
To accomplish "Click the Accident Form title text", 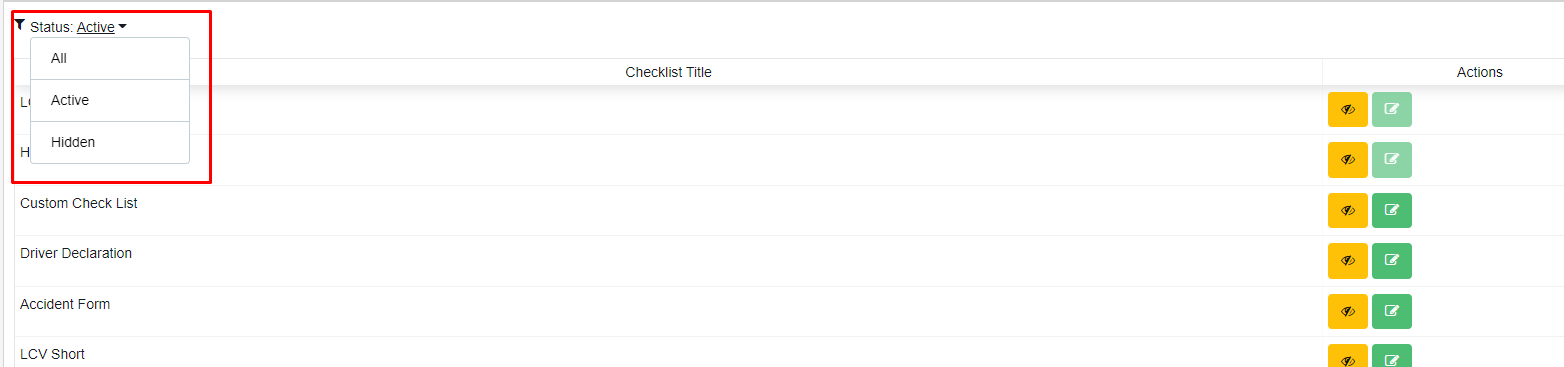I will (x=65, y=304).
